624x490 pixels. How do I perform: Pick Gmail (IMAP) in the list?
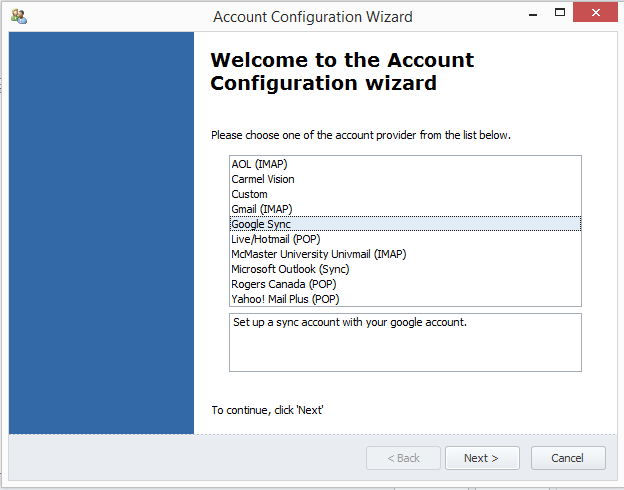coord(262,209)
